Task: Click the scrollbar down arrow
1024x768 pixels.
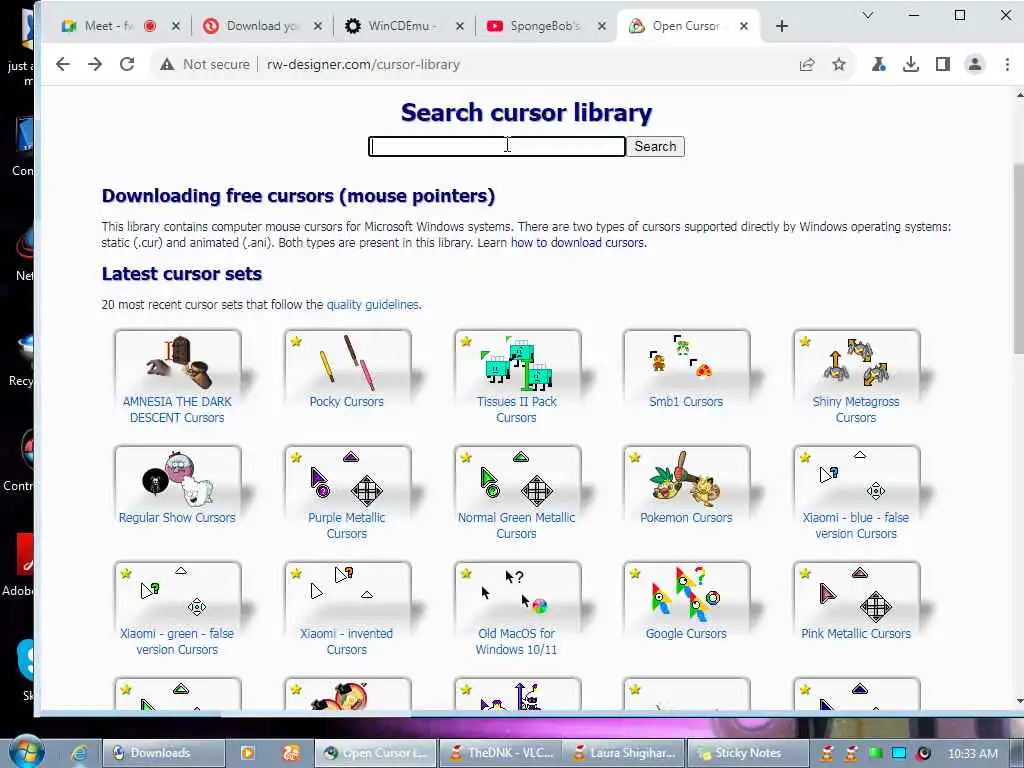Action: tap(1019, 701)
